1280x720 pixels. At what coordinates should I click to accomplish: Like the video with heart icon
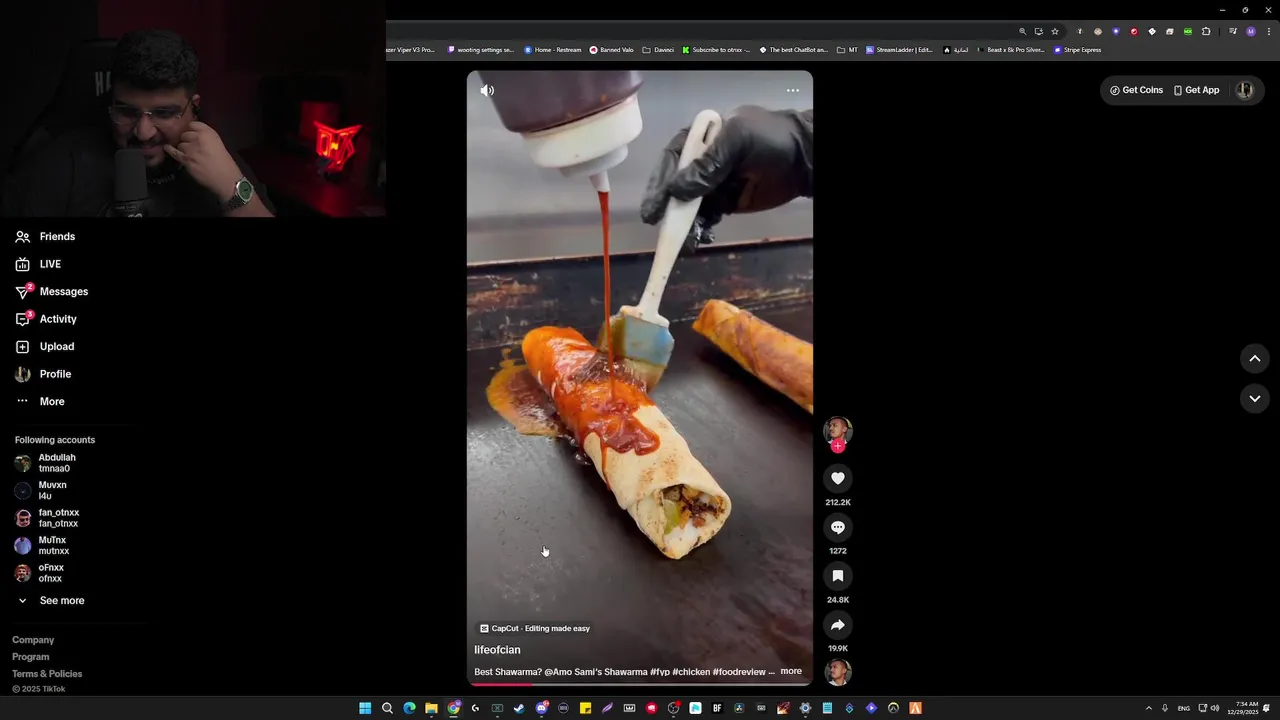point(838,478)
